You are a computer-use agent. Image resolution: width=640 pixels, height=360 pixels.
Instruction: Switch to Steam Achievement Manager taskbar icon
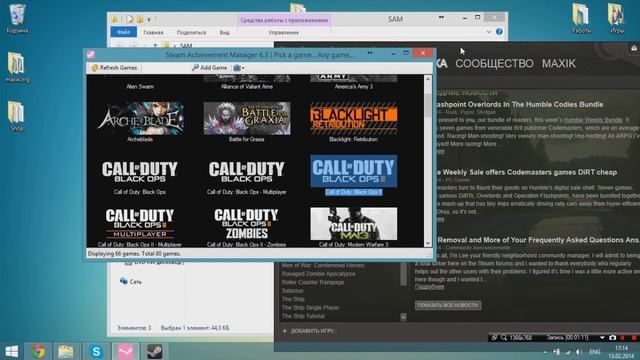[x=125, y=351]
